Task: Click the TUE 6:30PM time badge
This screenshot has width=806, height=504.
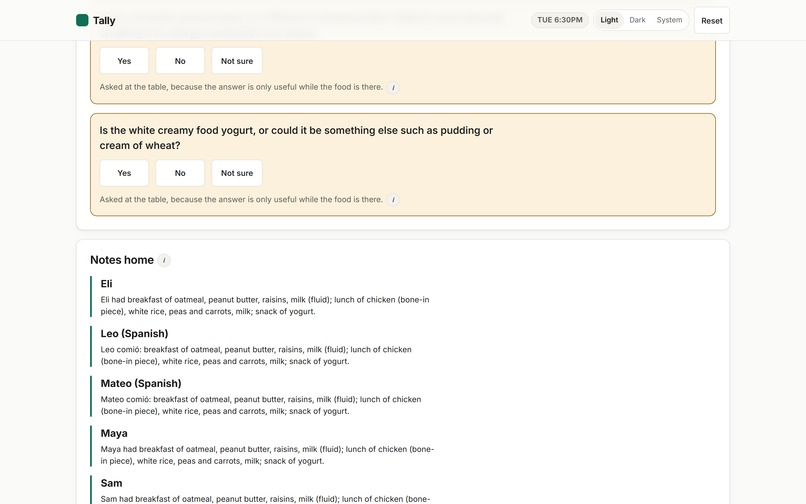Action: (560, 20)
